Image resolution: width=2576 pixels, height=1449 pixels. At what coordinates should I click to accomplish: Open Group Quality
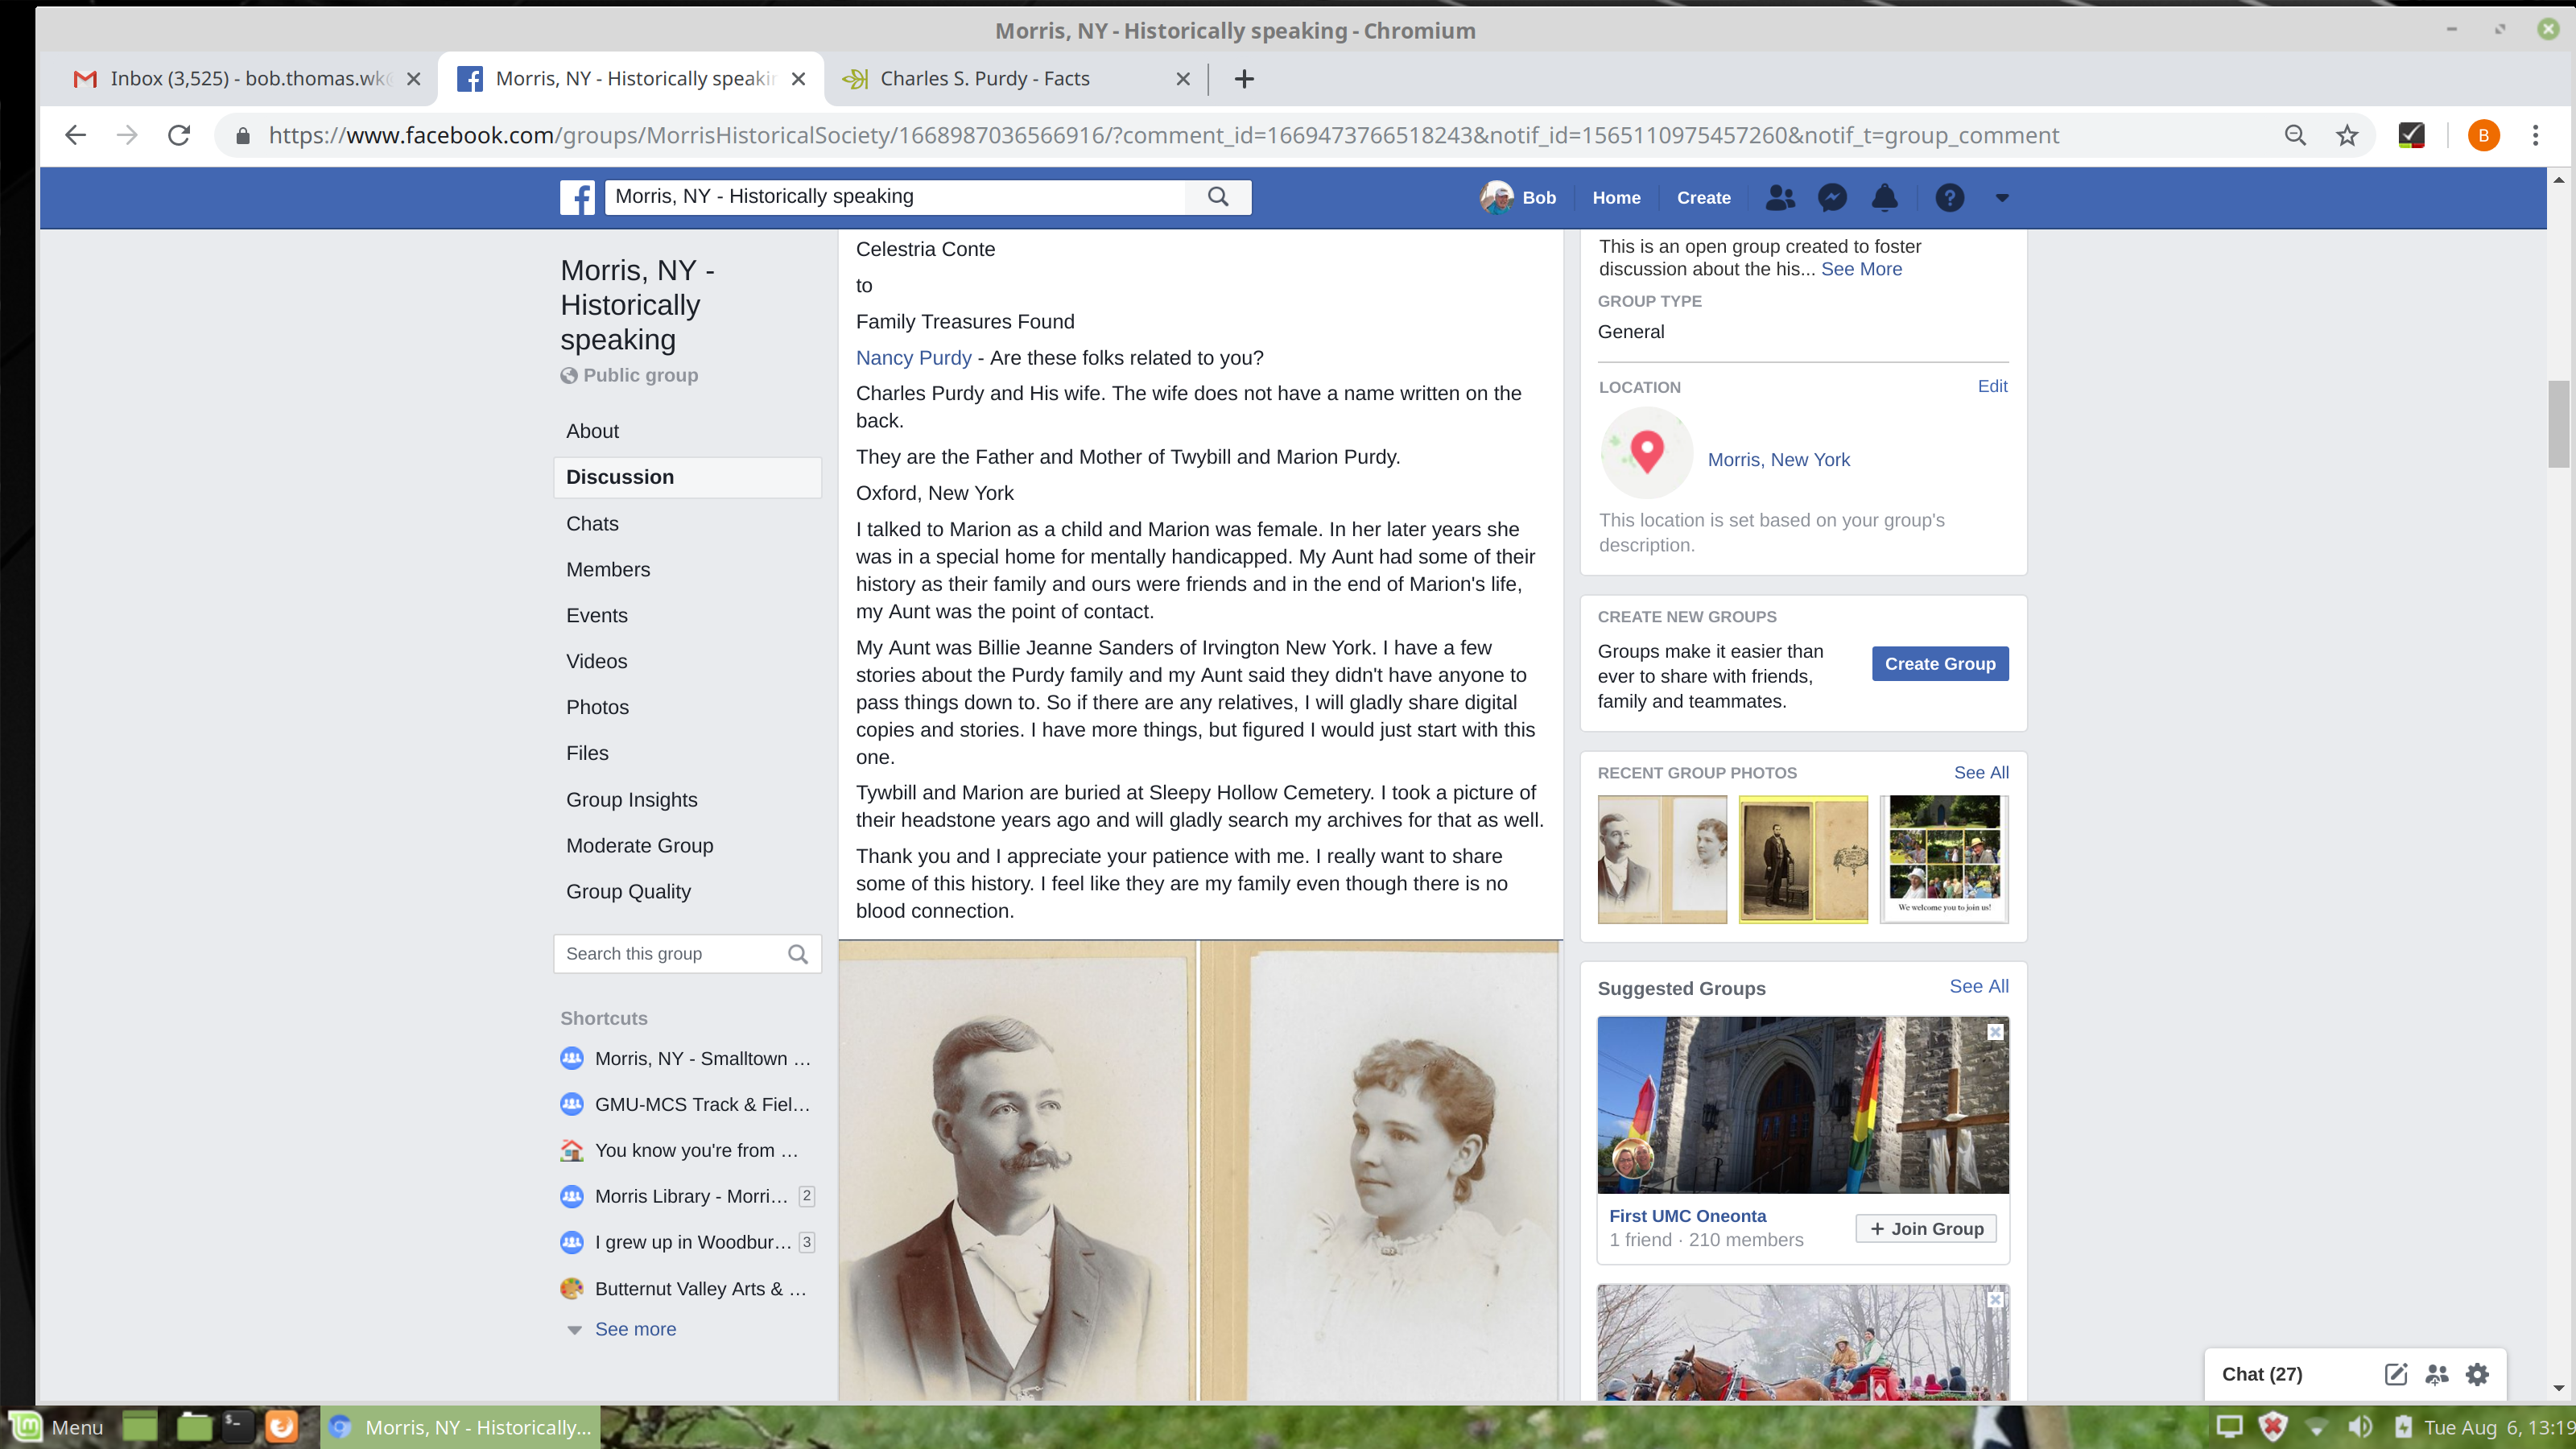(628, 892)
